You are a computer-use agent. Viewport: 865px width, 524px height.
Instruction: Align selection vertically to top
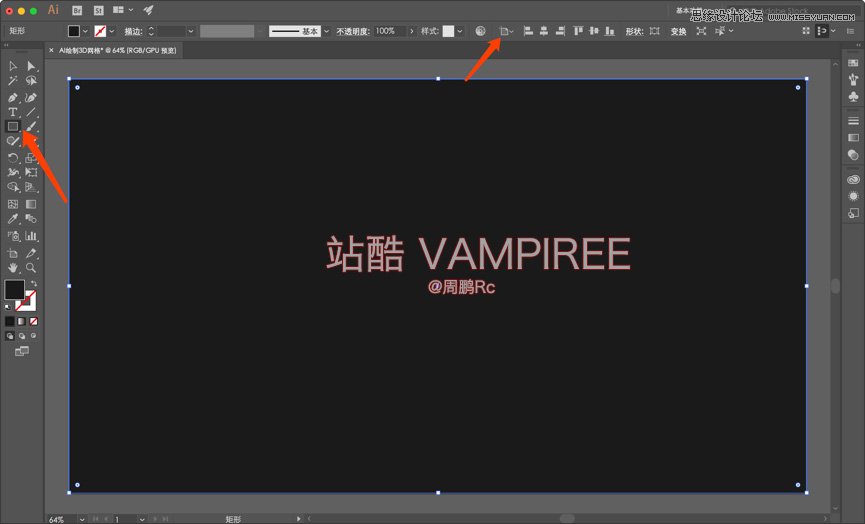click(578, 31)
